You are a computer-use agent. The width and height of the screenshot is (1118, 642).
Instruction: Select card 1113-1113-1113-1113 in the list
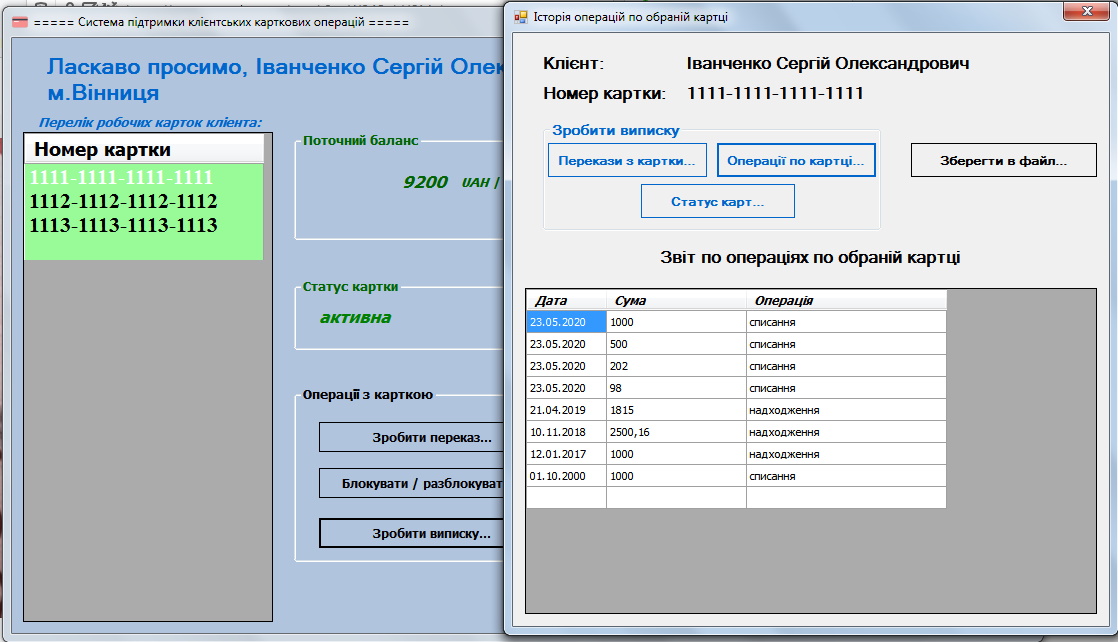(x=144, y=225)
